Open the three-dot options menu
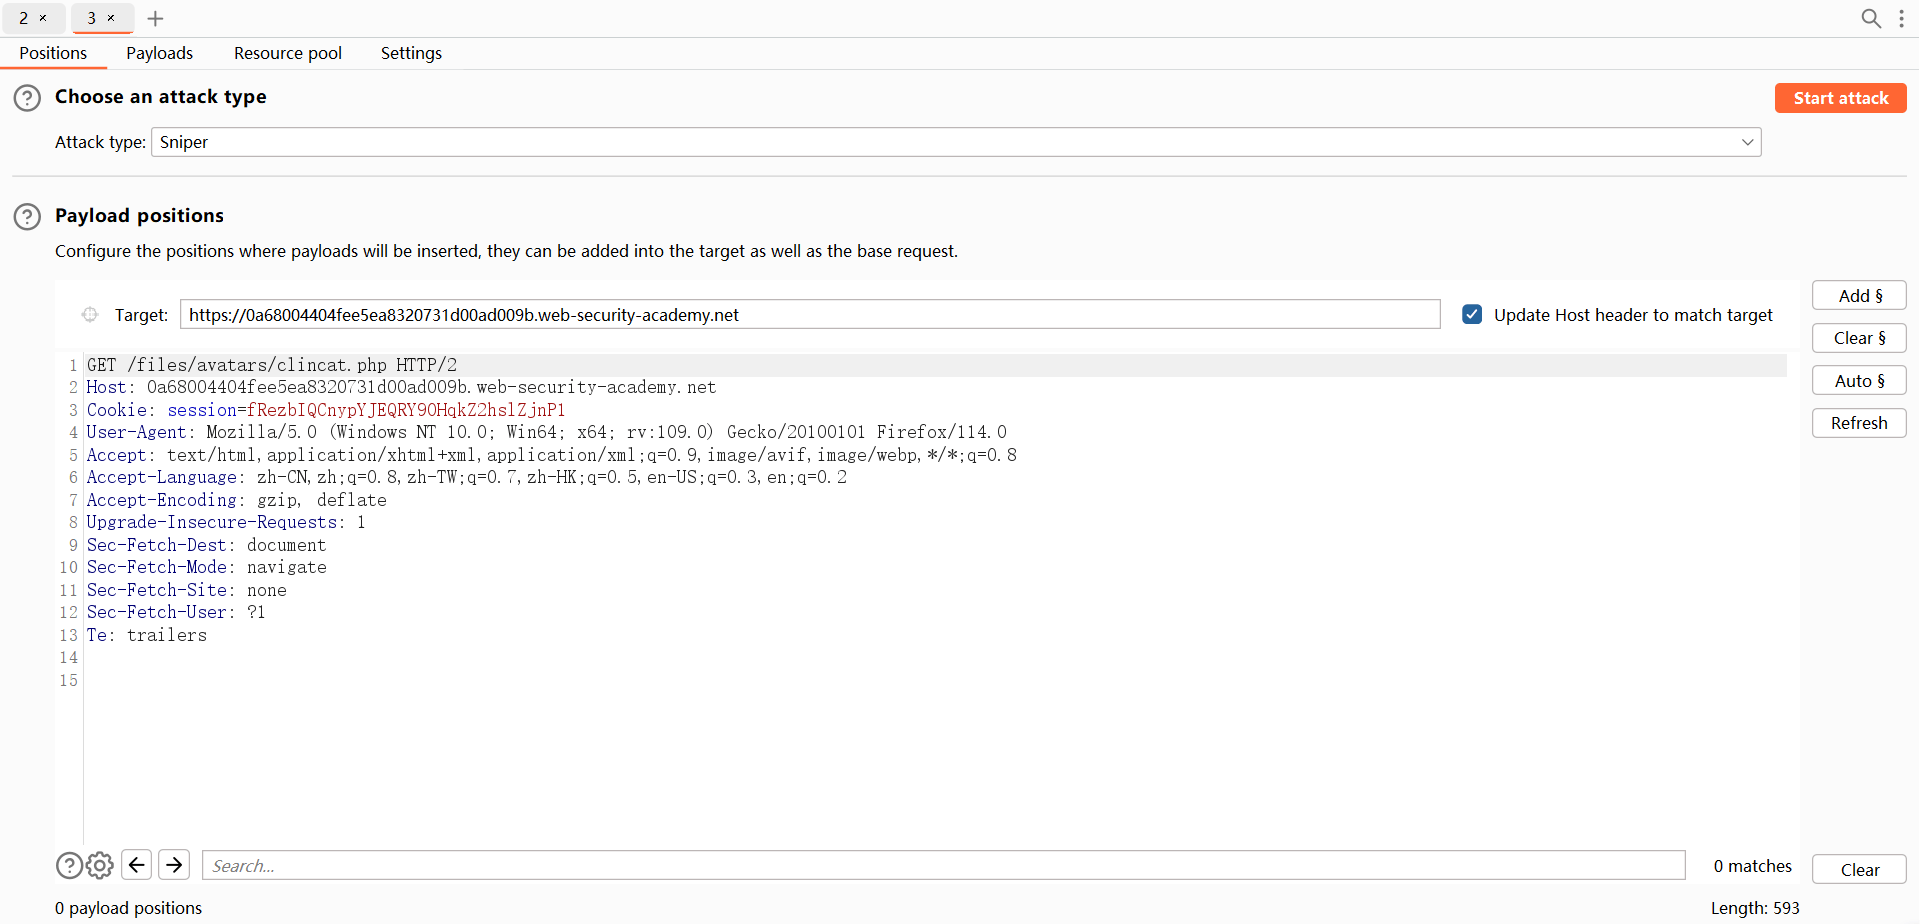Image resolution: width=1920 pixels, height=924 pixels. tap(1901, 18)
